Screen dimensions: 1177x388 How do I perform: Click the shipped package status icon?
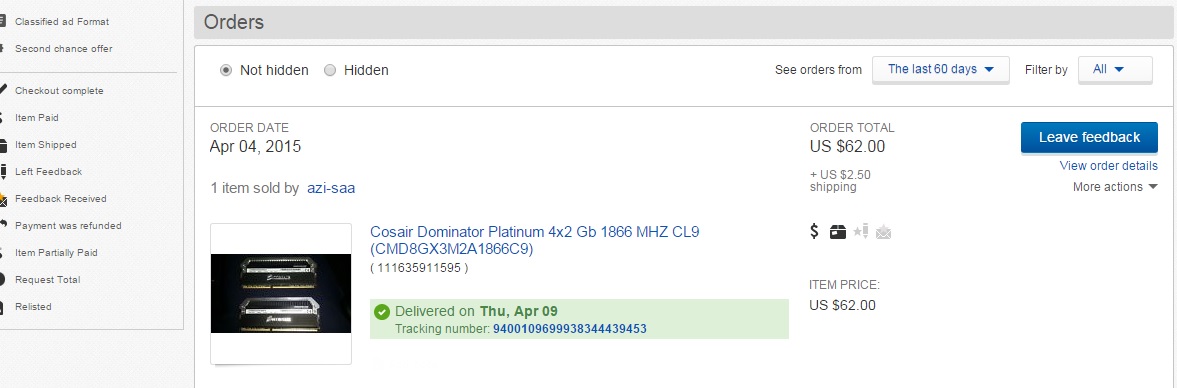838,233
